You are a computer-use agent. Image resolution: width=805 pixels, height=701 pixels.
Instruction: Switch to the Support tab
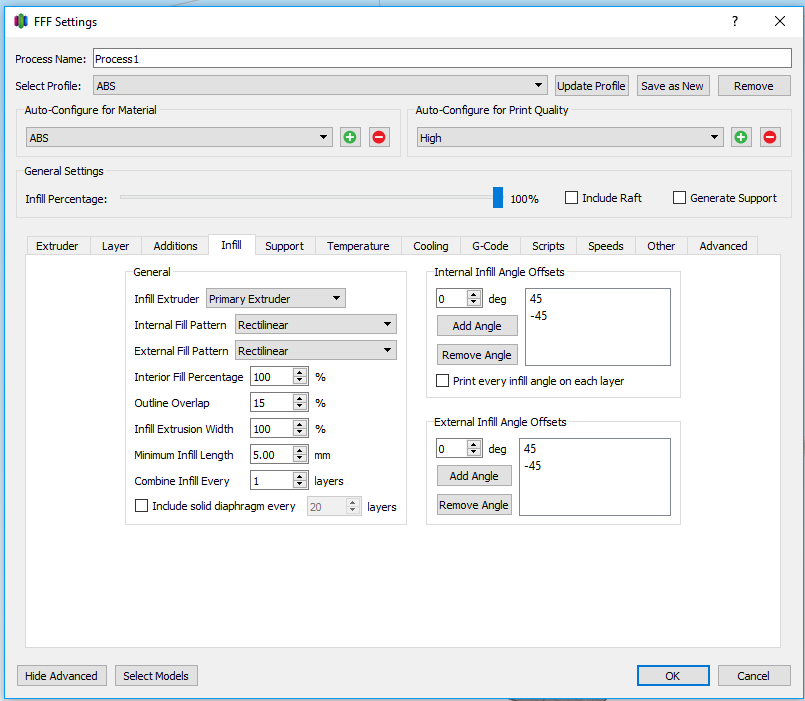click(x=284, y=246)
